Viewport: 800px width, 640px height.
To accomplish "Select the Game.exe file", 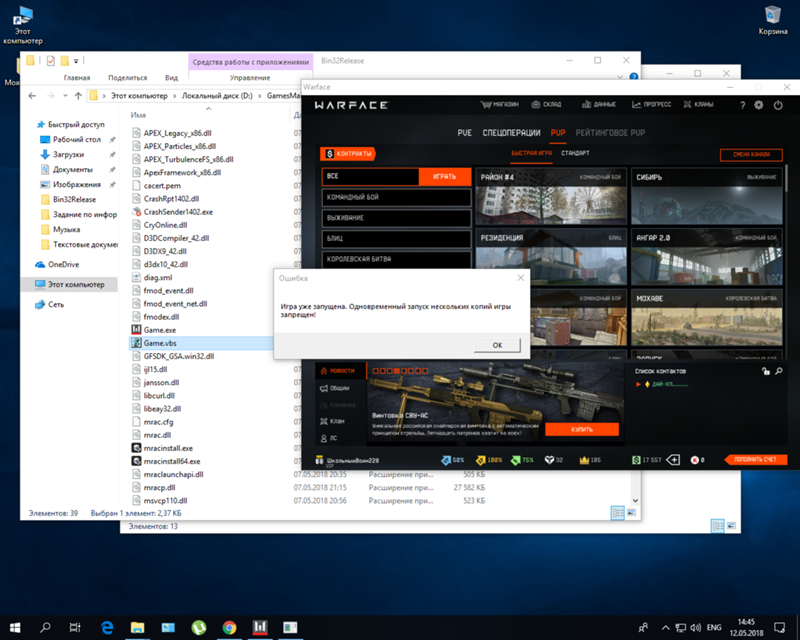I will coord(160,330).
